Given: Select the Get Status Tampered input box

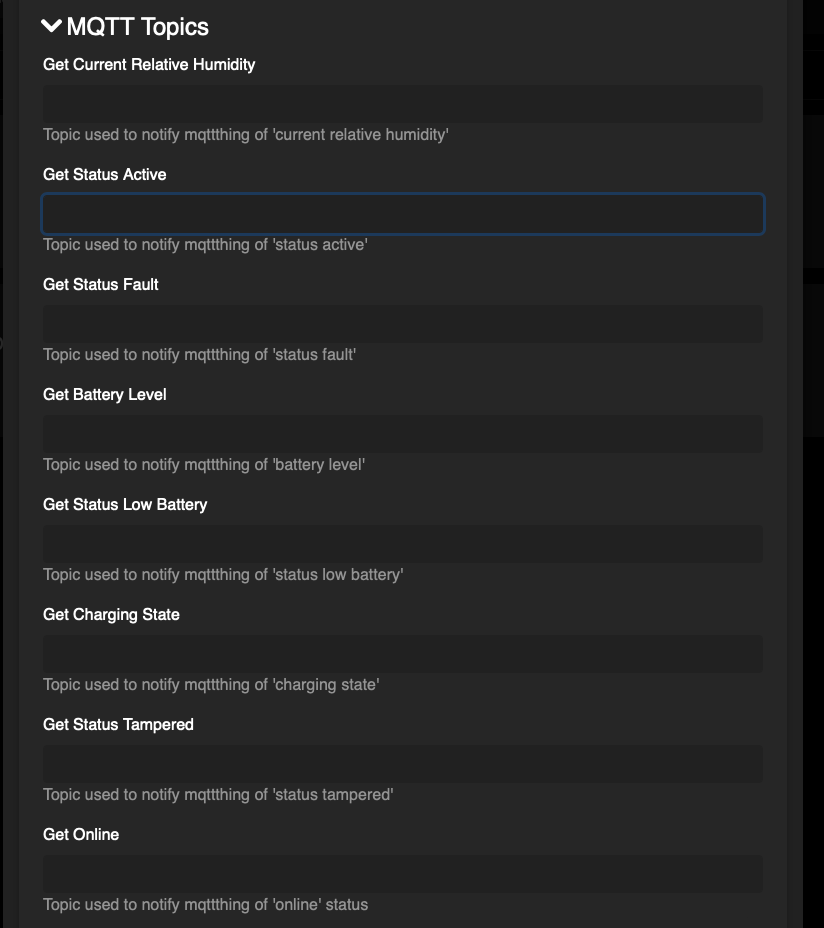Looking at the screenshot, I should click(x=402, y=764).
